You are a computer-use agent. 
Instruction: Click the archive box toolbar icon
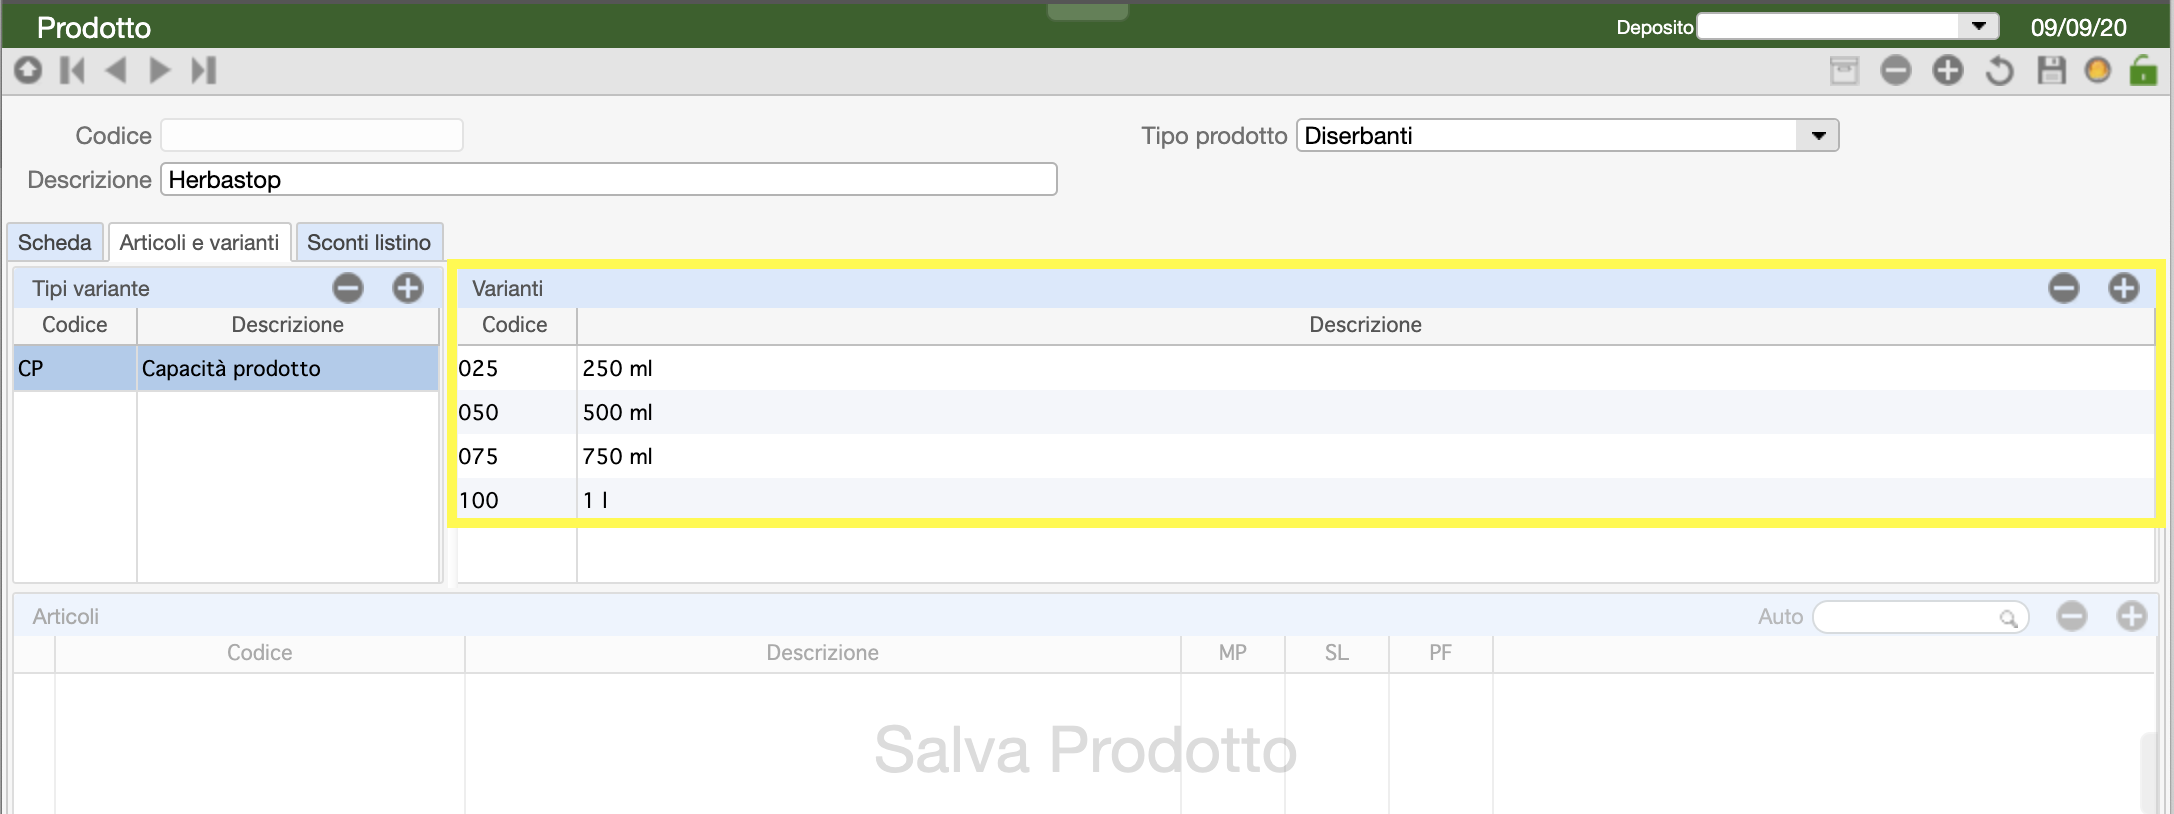pyautogui.click(x=1844, y=70)
